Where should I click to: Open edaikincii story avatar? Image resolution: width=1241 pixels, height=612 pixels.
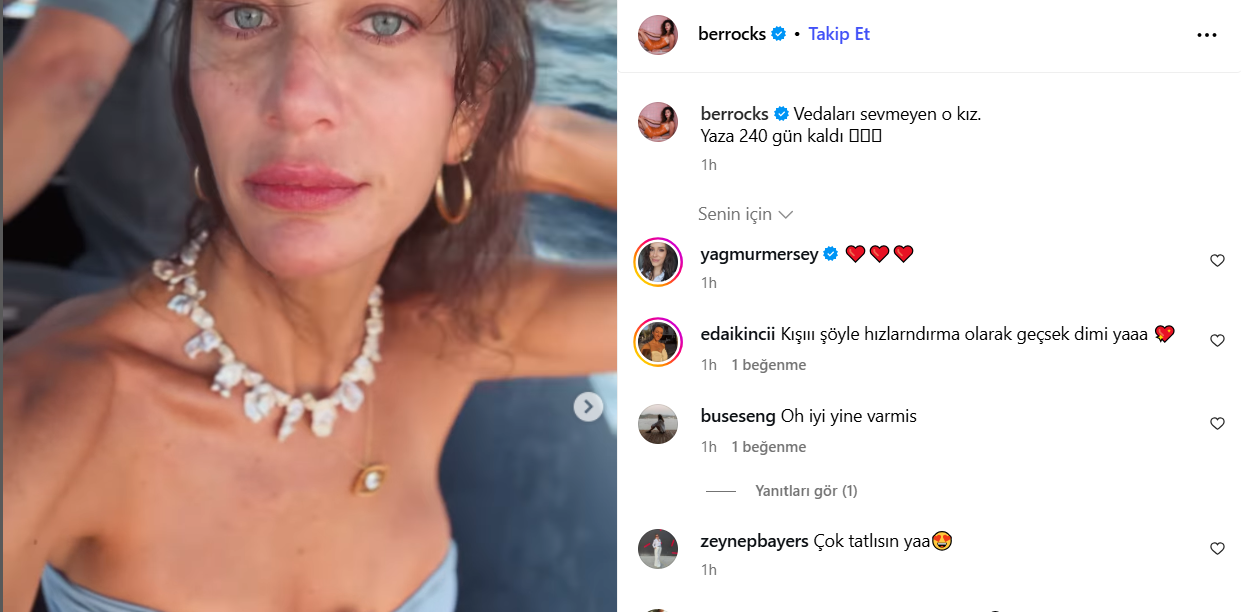click(658, 342)
